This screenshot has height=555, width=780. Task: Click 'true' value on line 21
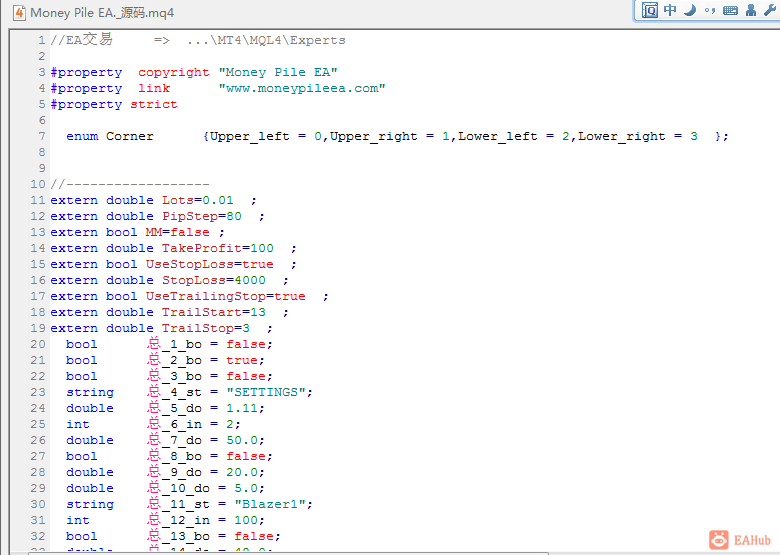pyautogui.click(x=242, y=360)
